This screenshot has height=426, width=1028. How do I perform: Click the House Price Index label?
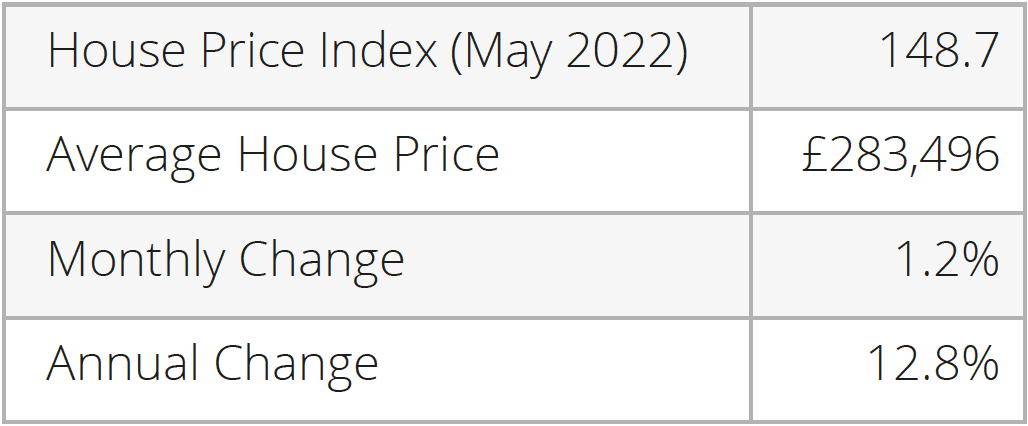click(x=367, y=52)
